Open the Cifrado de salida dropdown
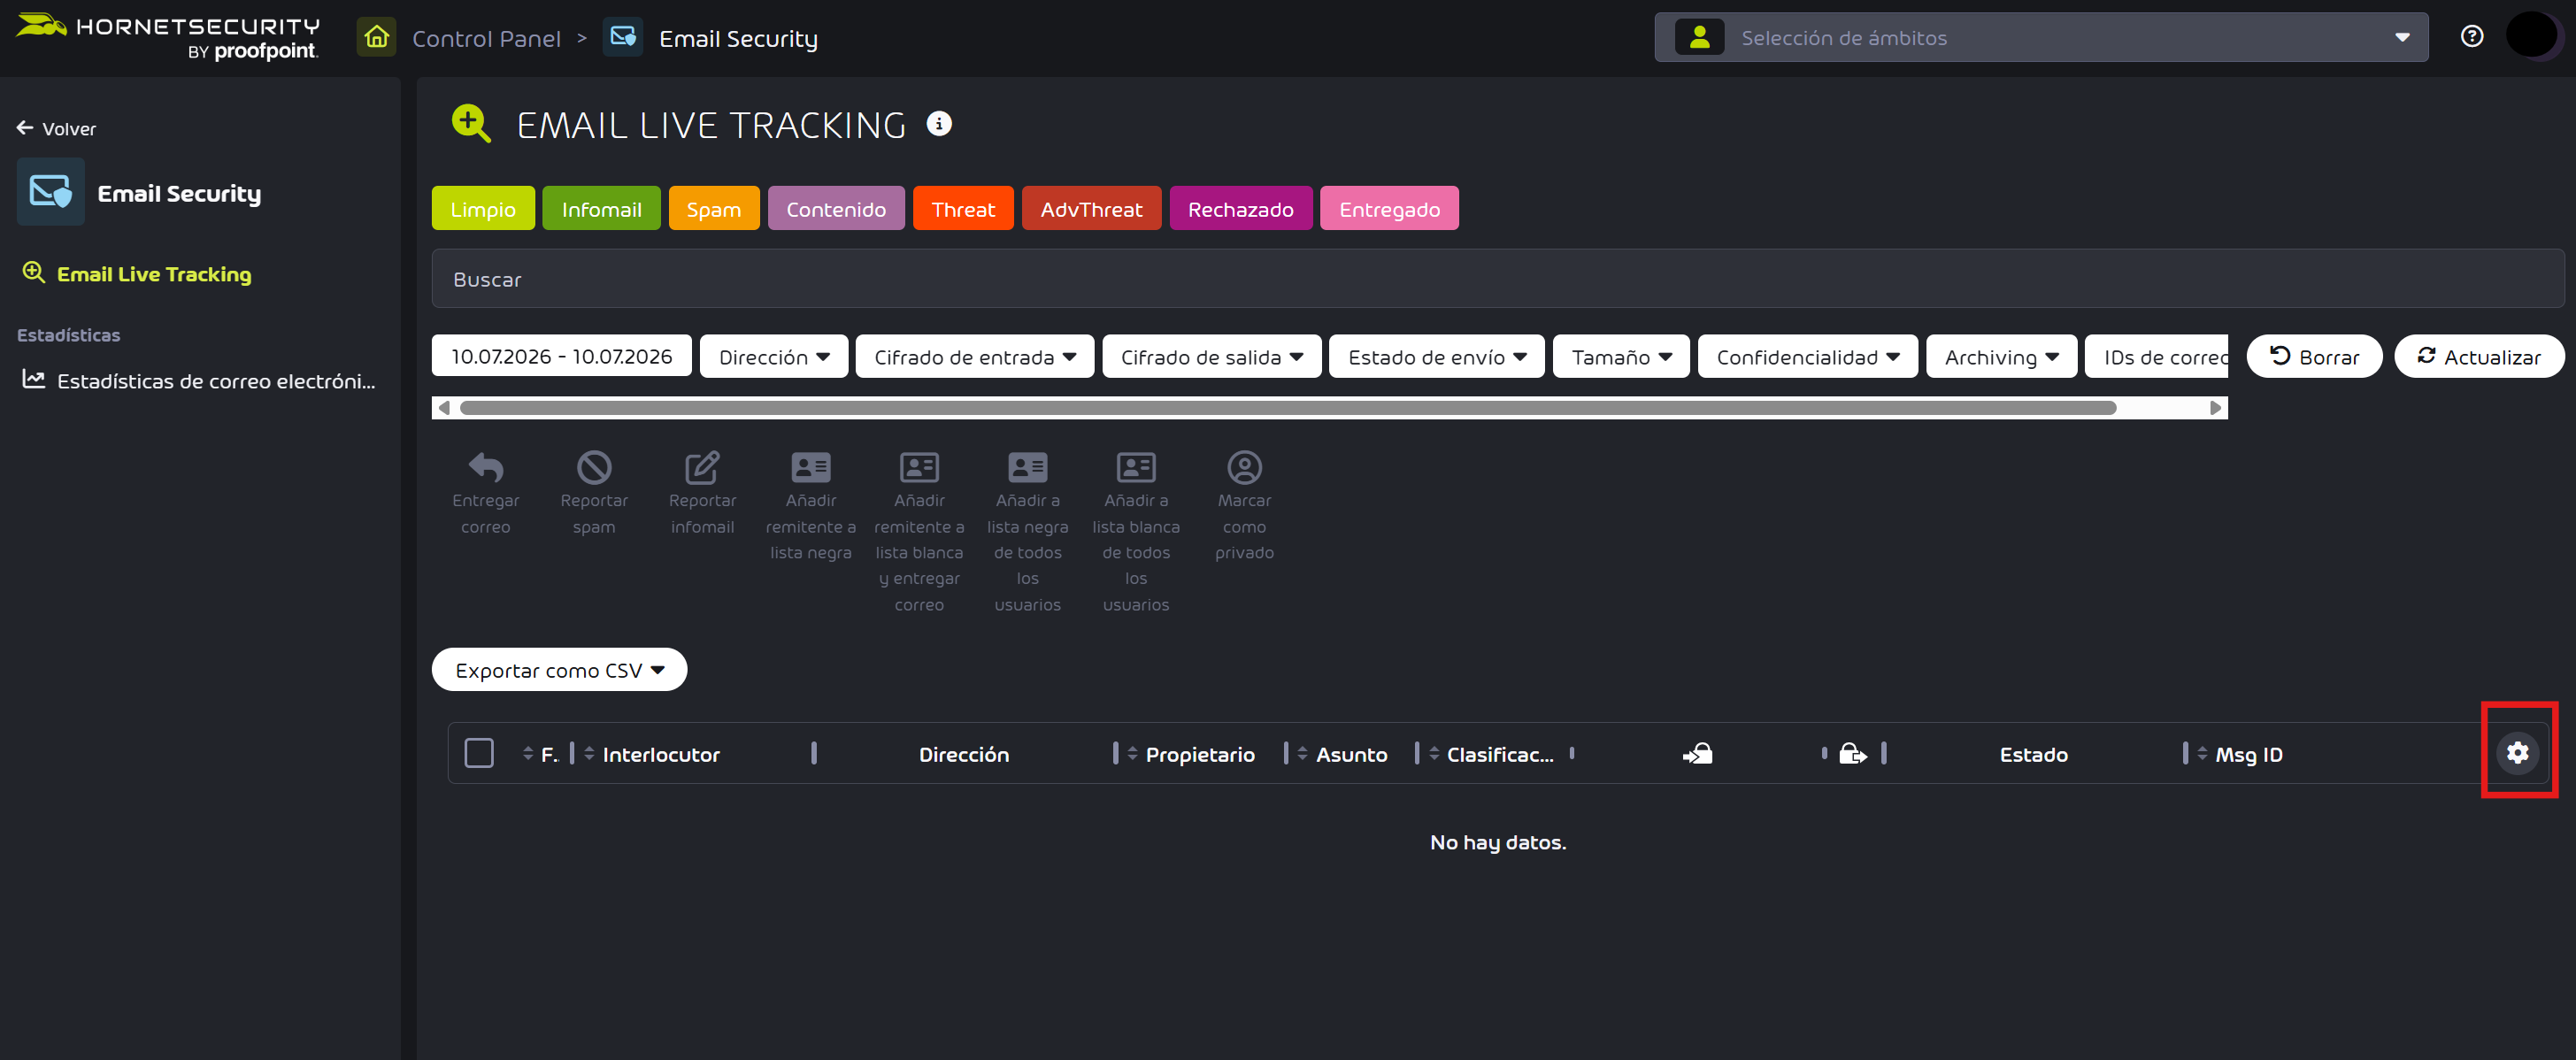Screen dimensions: 2576x1060 point(1211,357)
